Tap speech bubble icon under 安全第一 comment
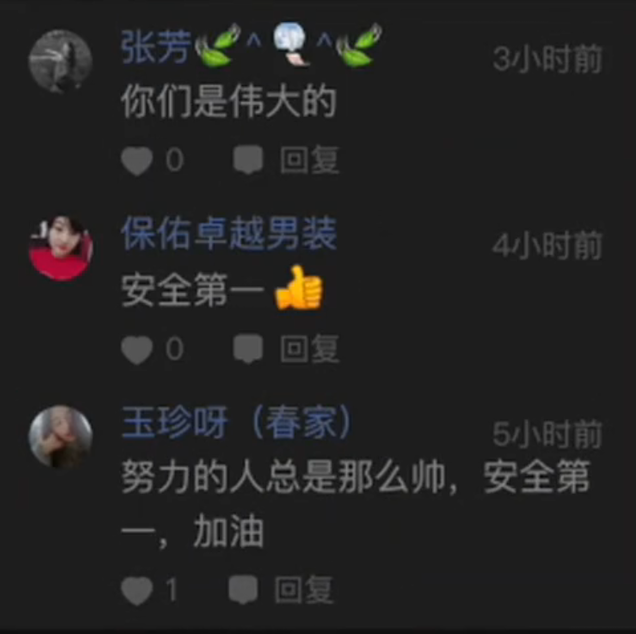 (x=248, y=349)
